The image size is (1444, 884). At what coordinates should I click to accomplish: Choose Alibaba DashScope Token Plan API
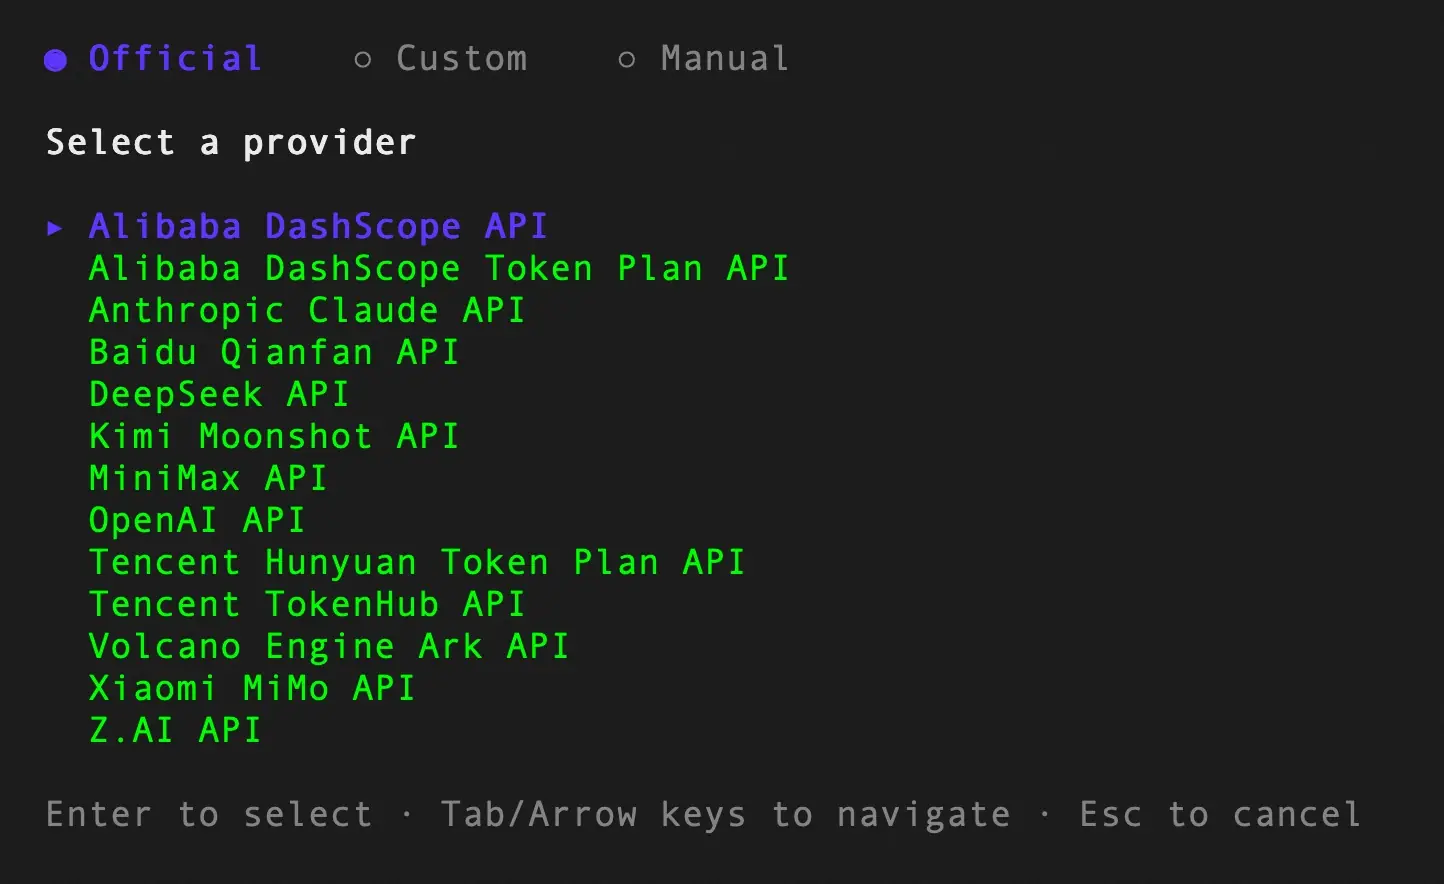[x=439, y=269]
